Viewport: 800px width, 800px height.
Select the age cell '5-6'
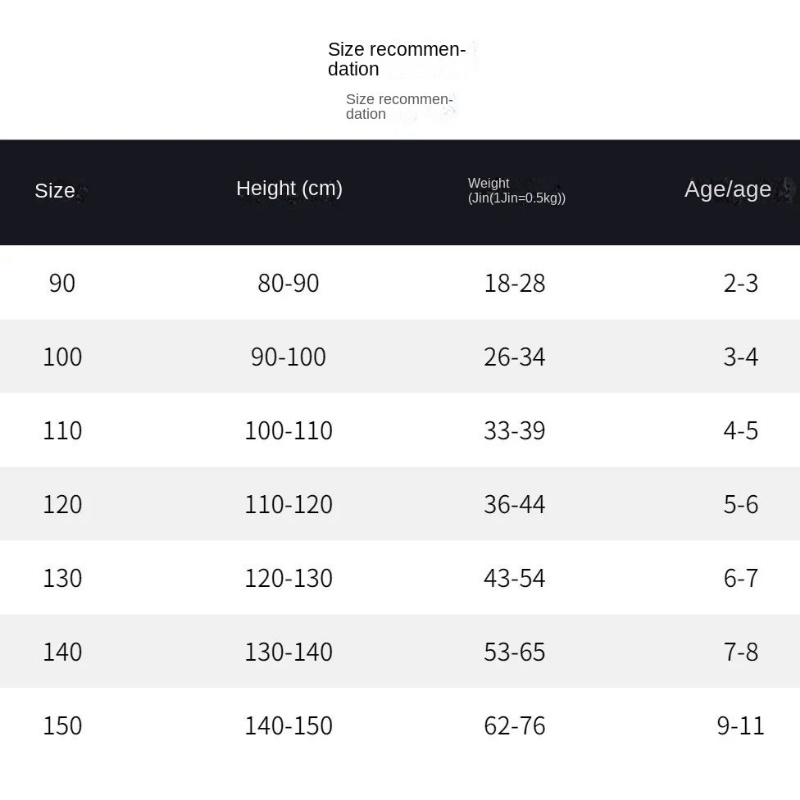(x=741, y=505)
